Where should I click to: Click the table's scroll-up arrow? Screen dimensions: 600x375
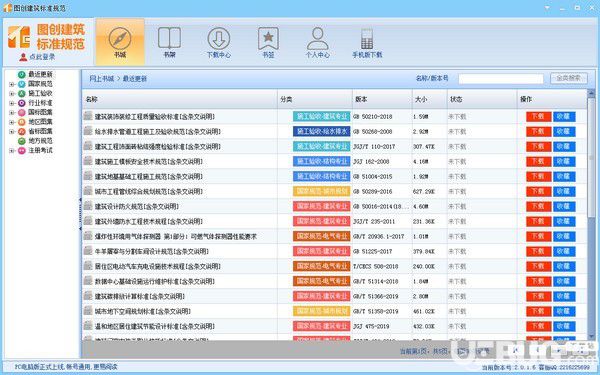(x=591, y=93)
